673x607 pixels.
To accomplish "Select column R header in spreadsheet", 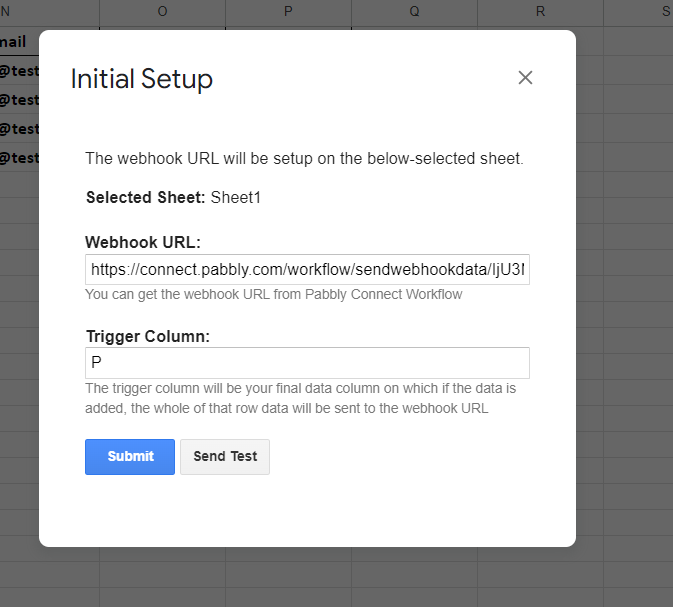I will click(x=540, y=12).
